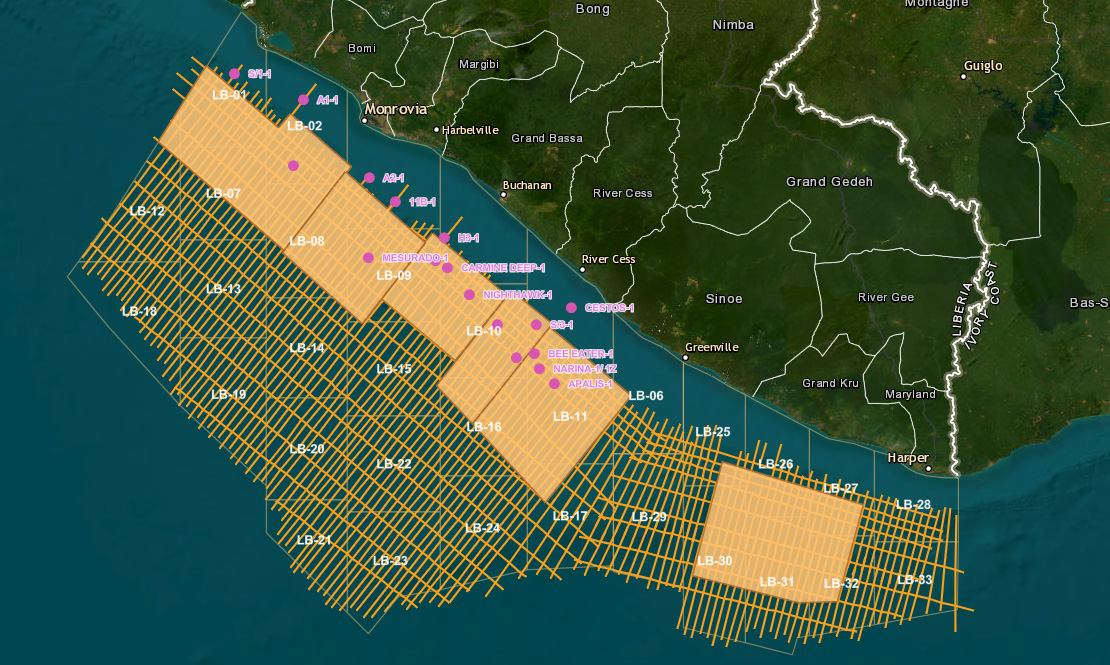Click the LB-20 block label
The image size is (1110, 665).
click(x=307, y=449)
